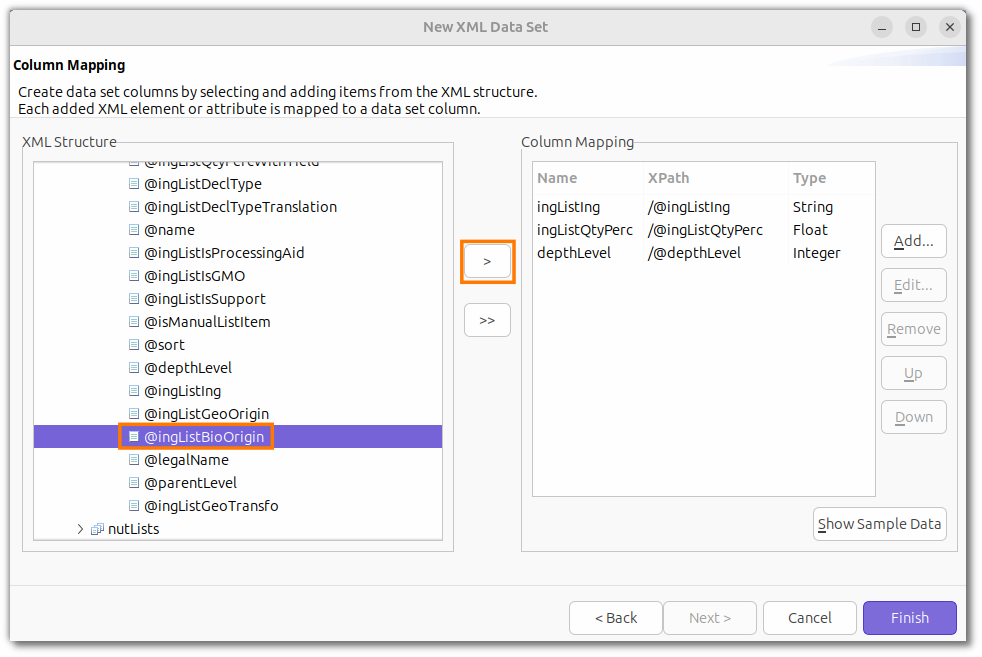Click the attribute icon beside @ingListIsProcessingAid
This screenshot has height=657, width=982.
(x=133, y=252)
